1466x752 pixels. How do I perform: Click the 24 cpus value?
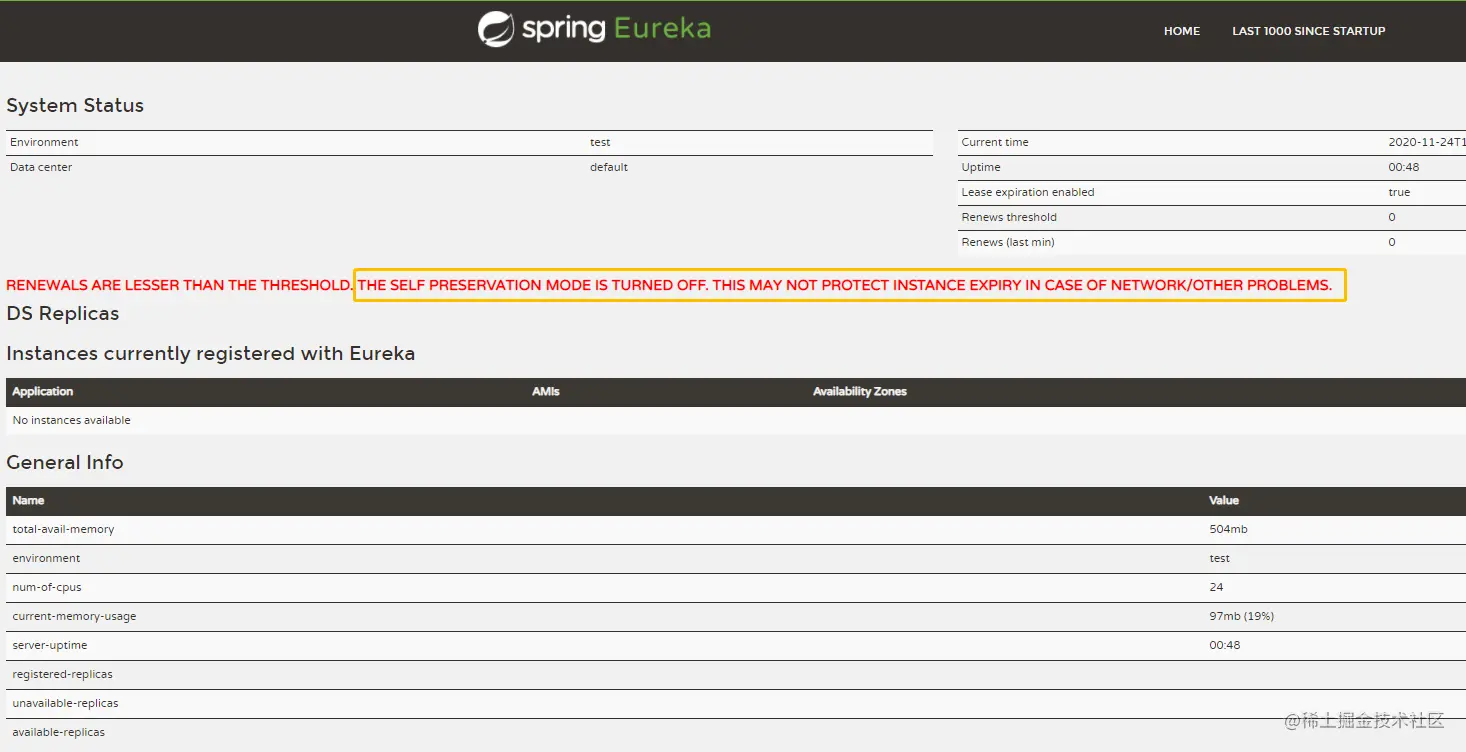[1216, 588]
